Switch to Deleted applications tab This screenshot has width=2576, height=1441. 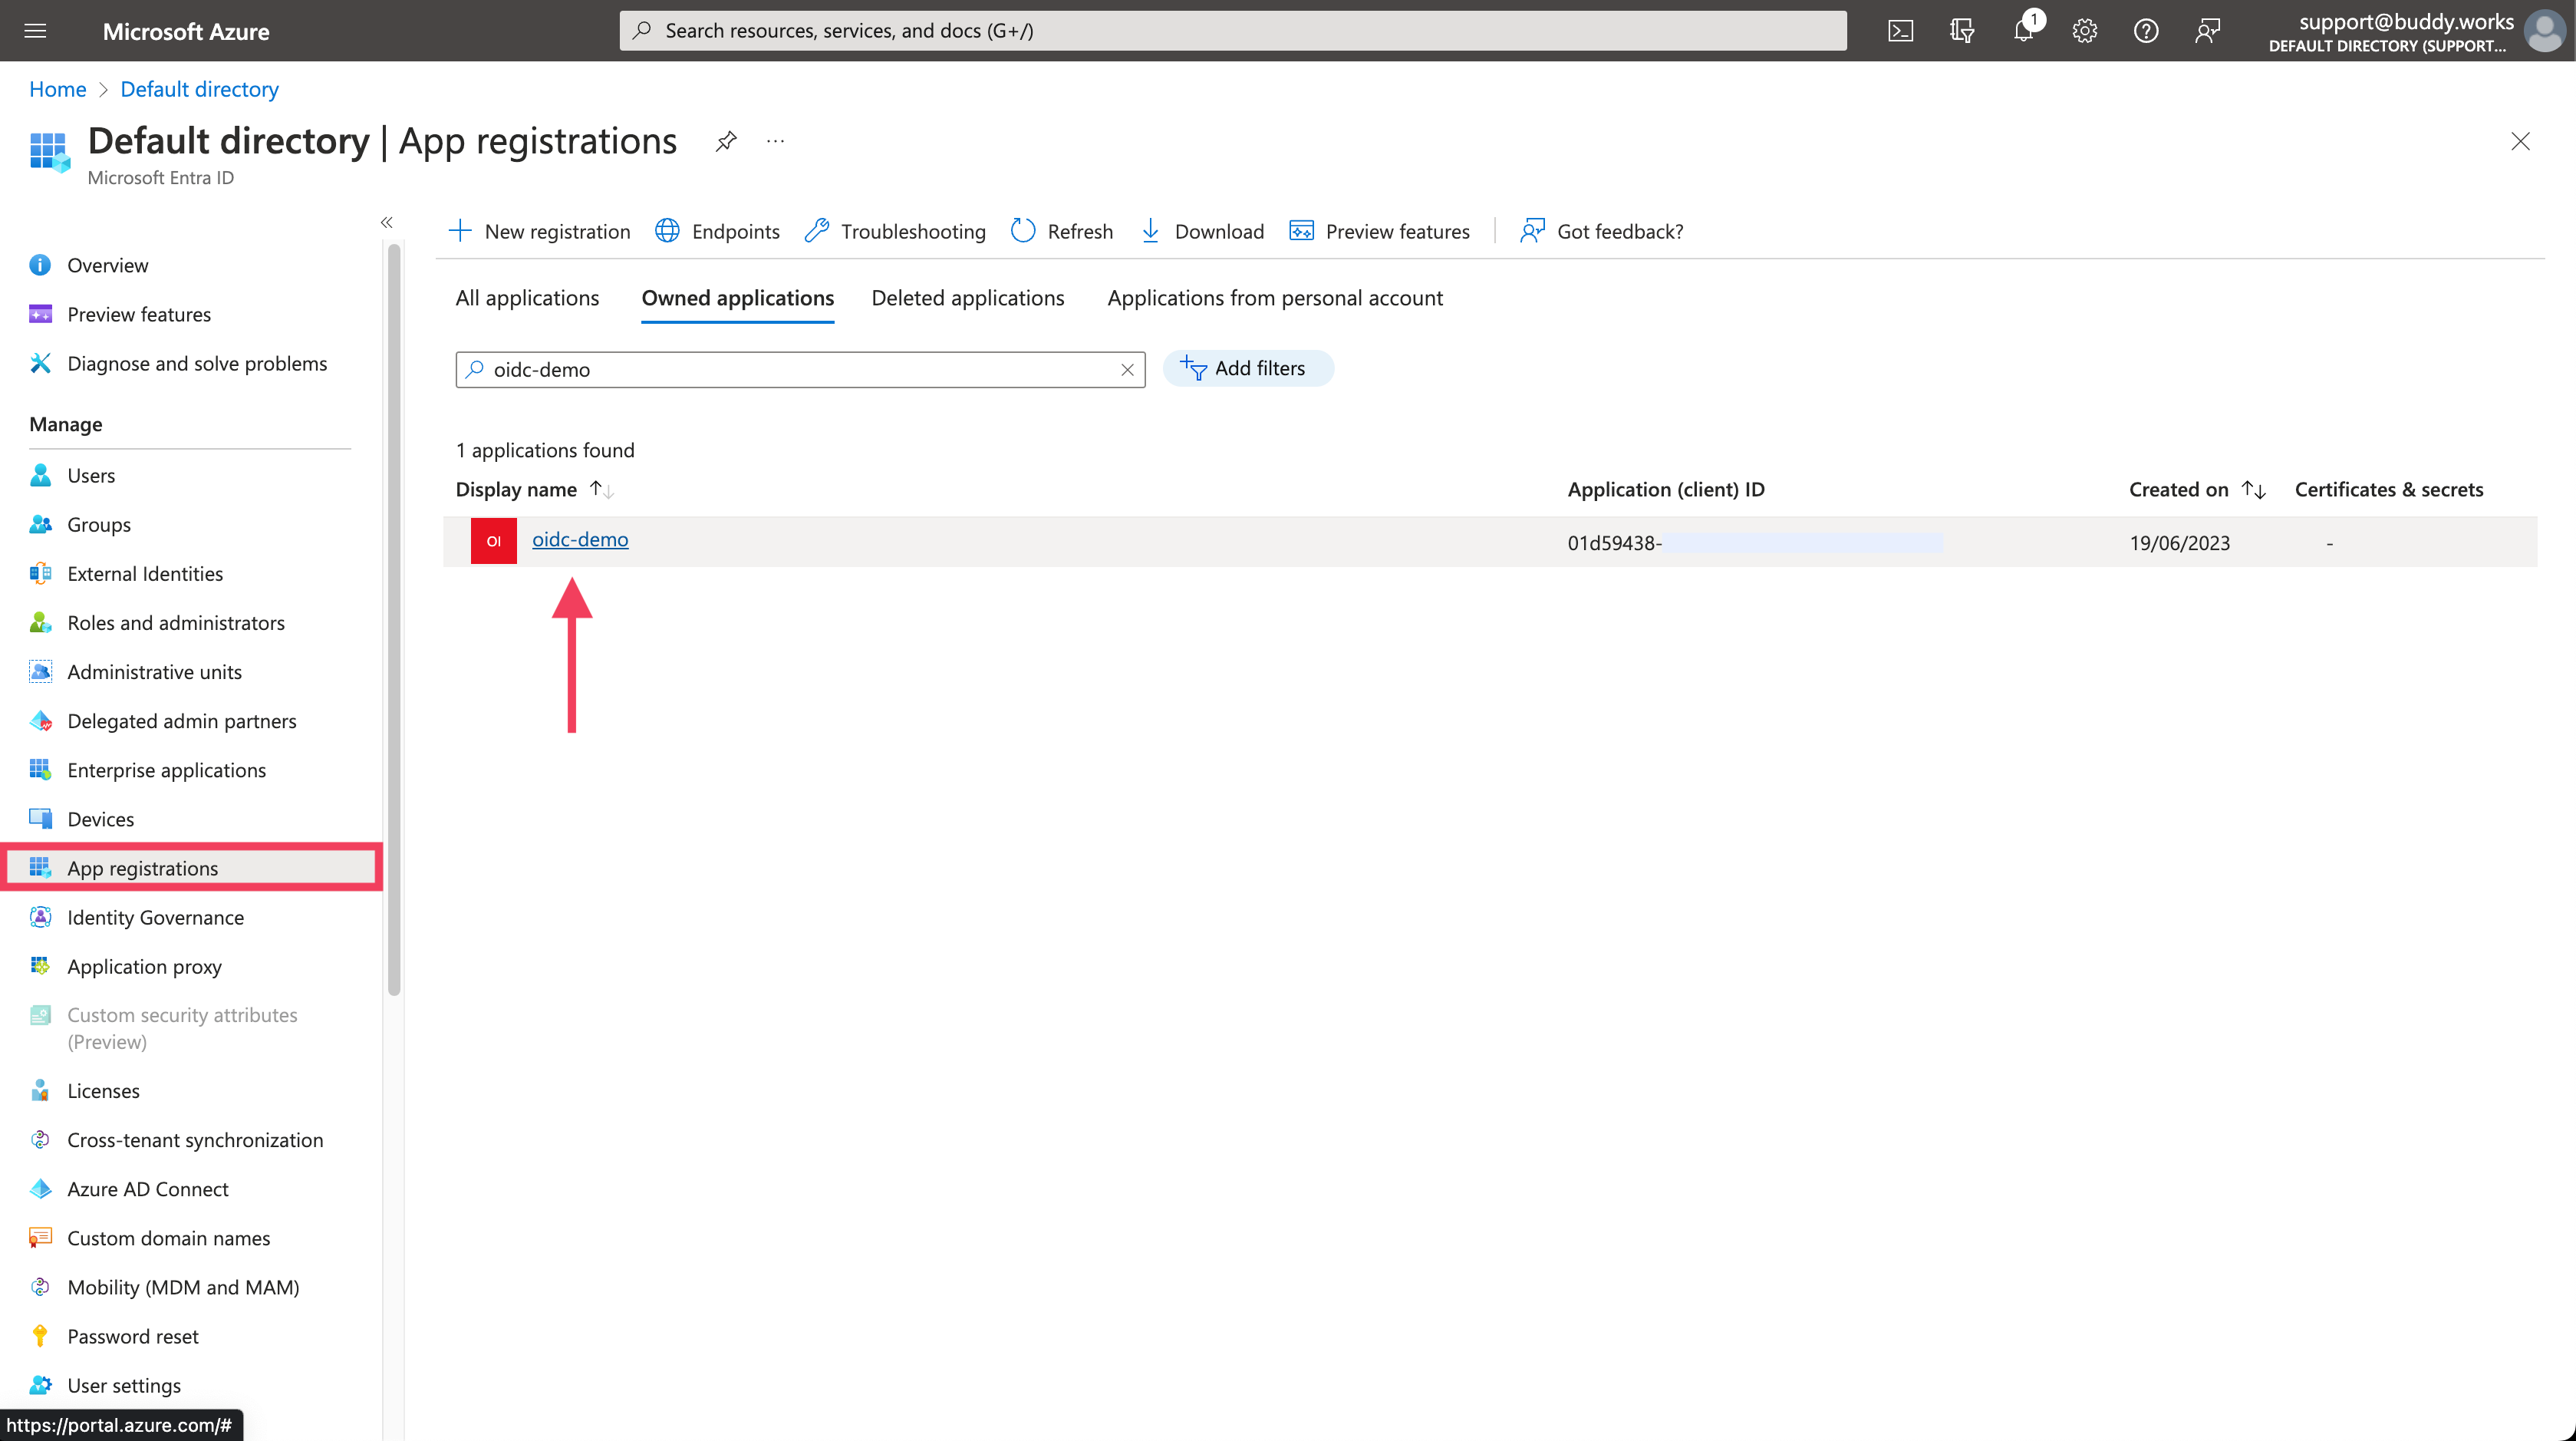tap(967, 298)
